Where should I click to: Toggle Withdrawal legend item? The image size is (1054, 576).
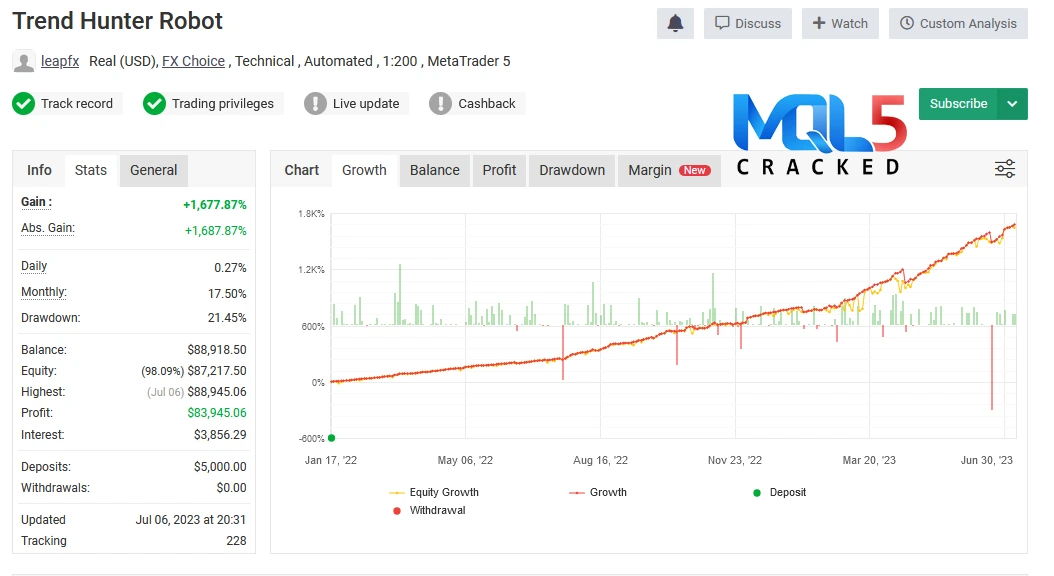(429, 510)
